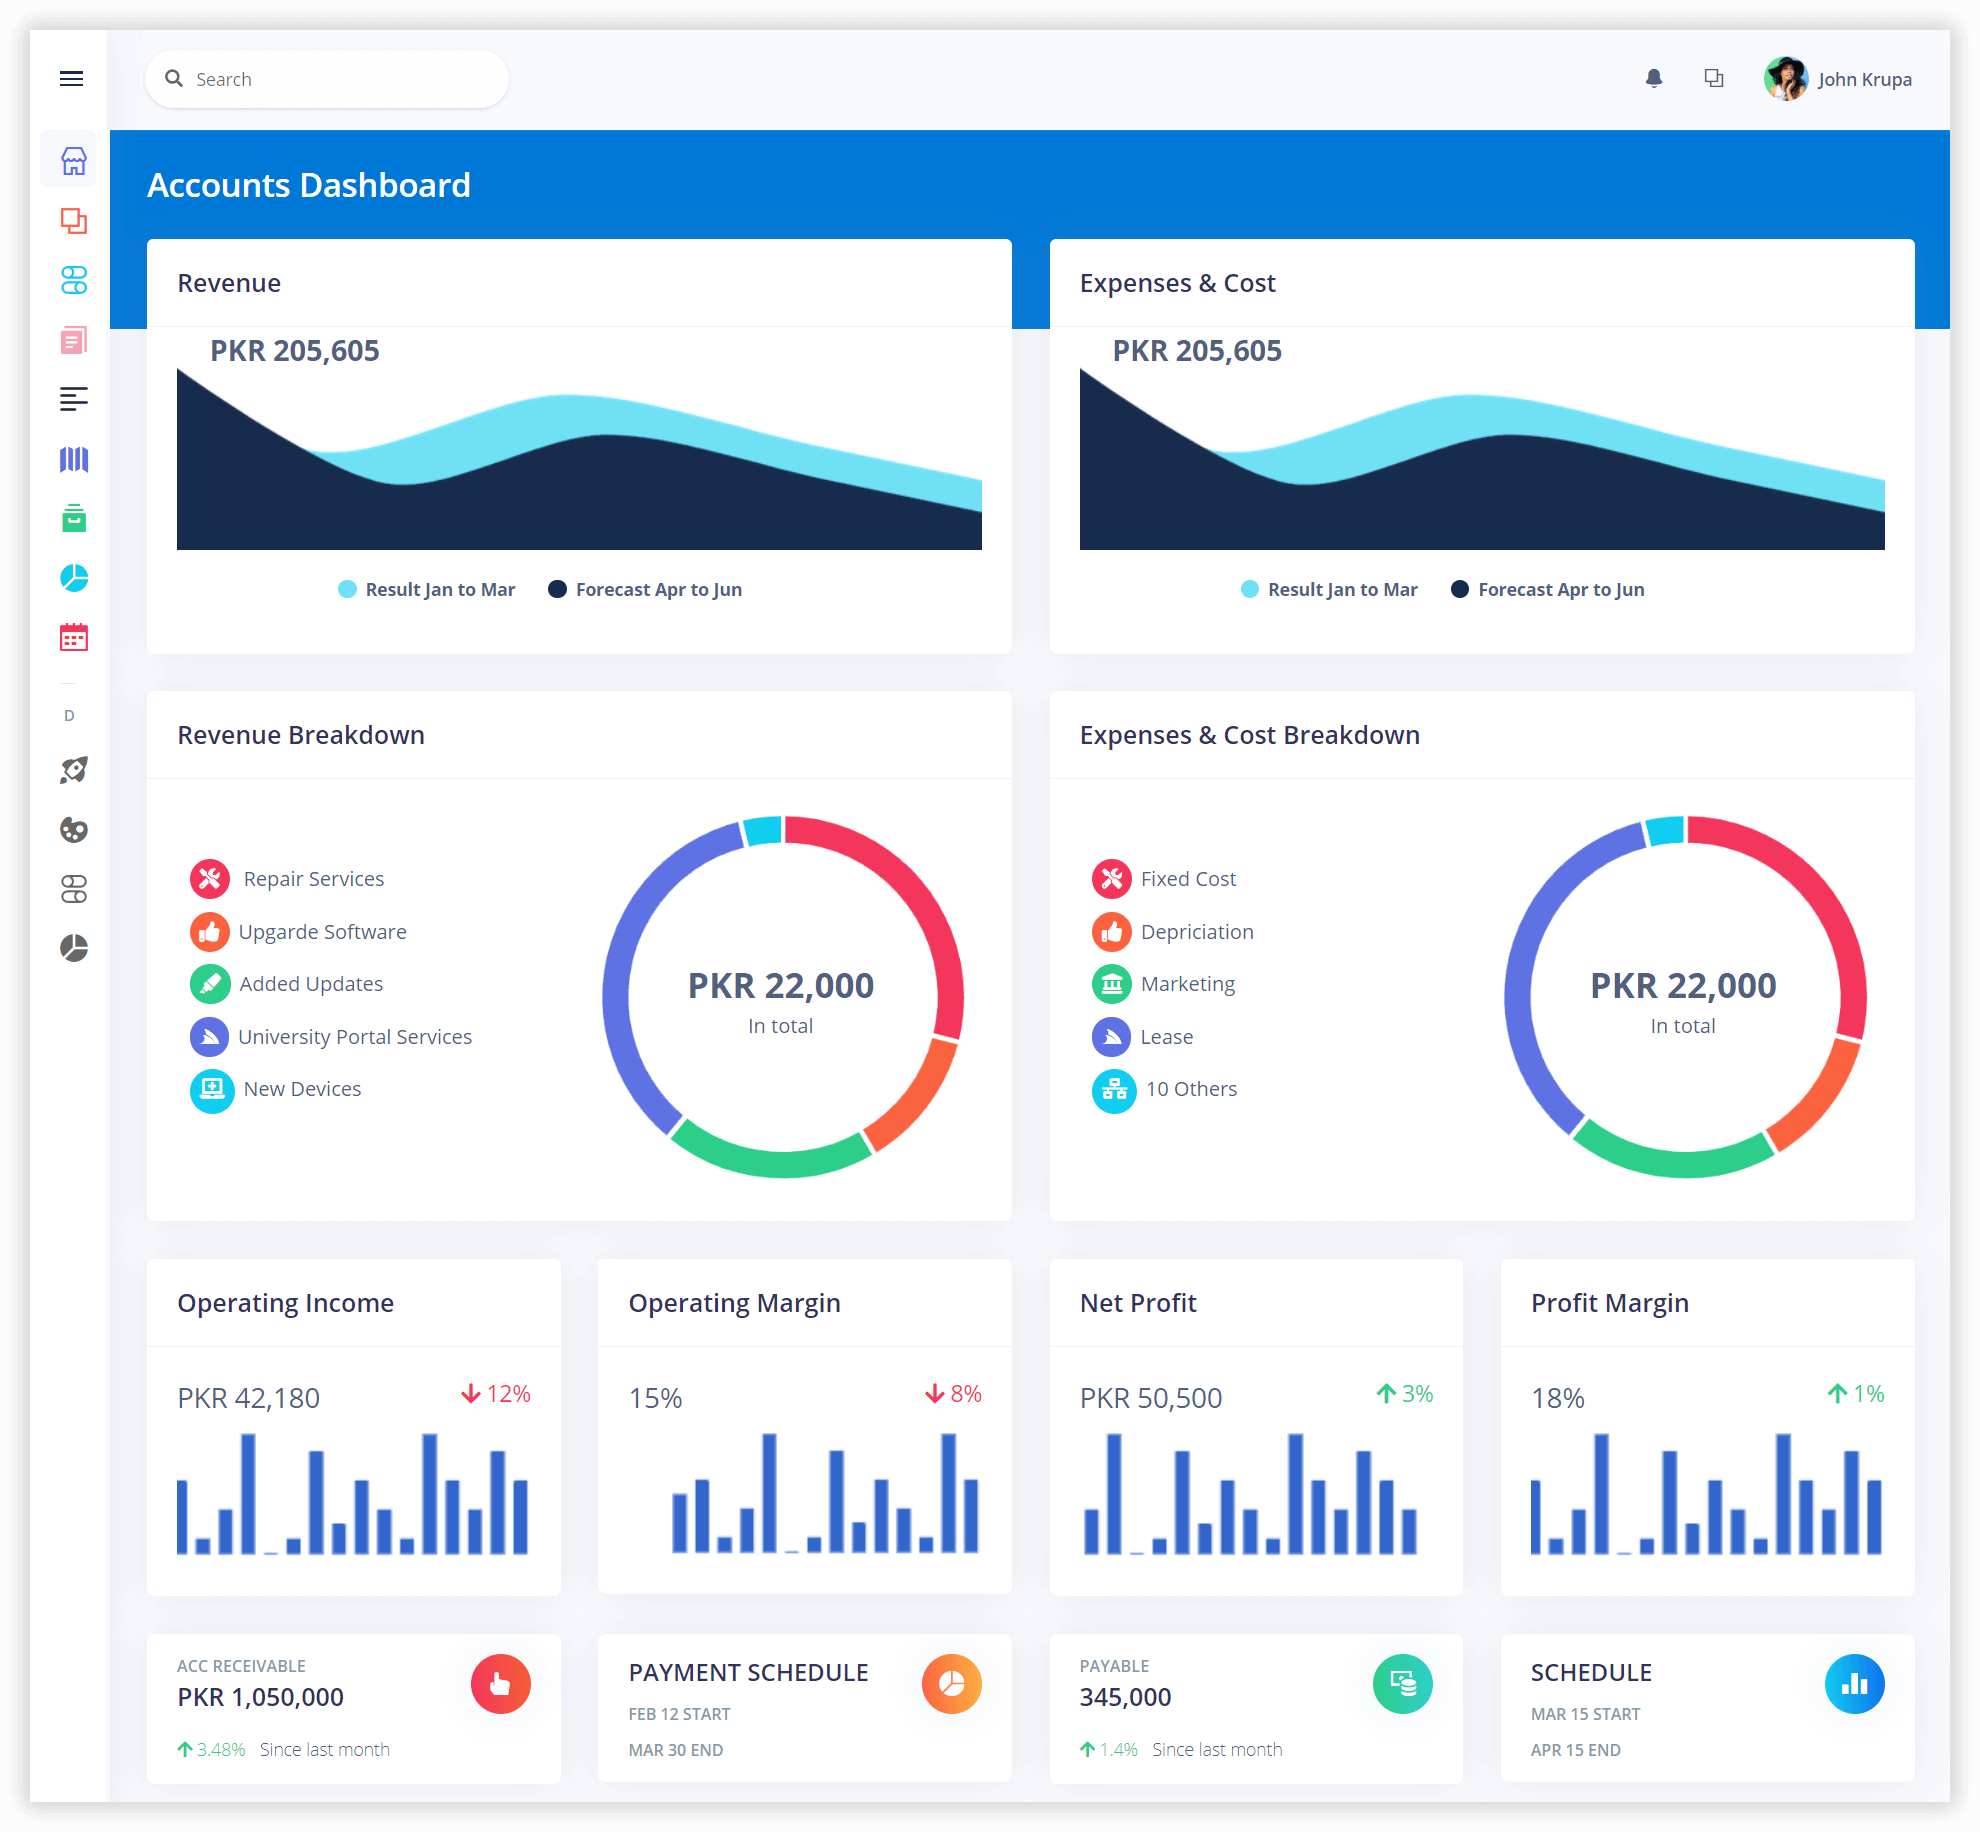Open the cyan pie chart sidebar icon

coord(73,578)
